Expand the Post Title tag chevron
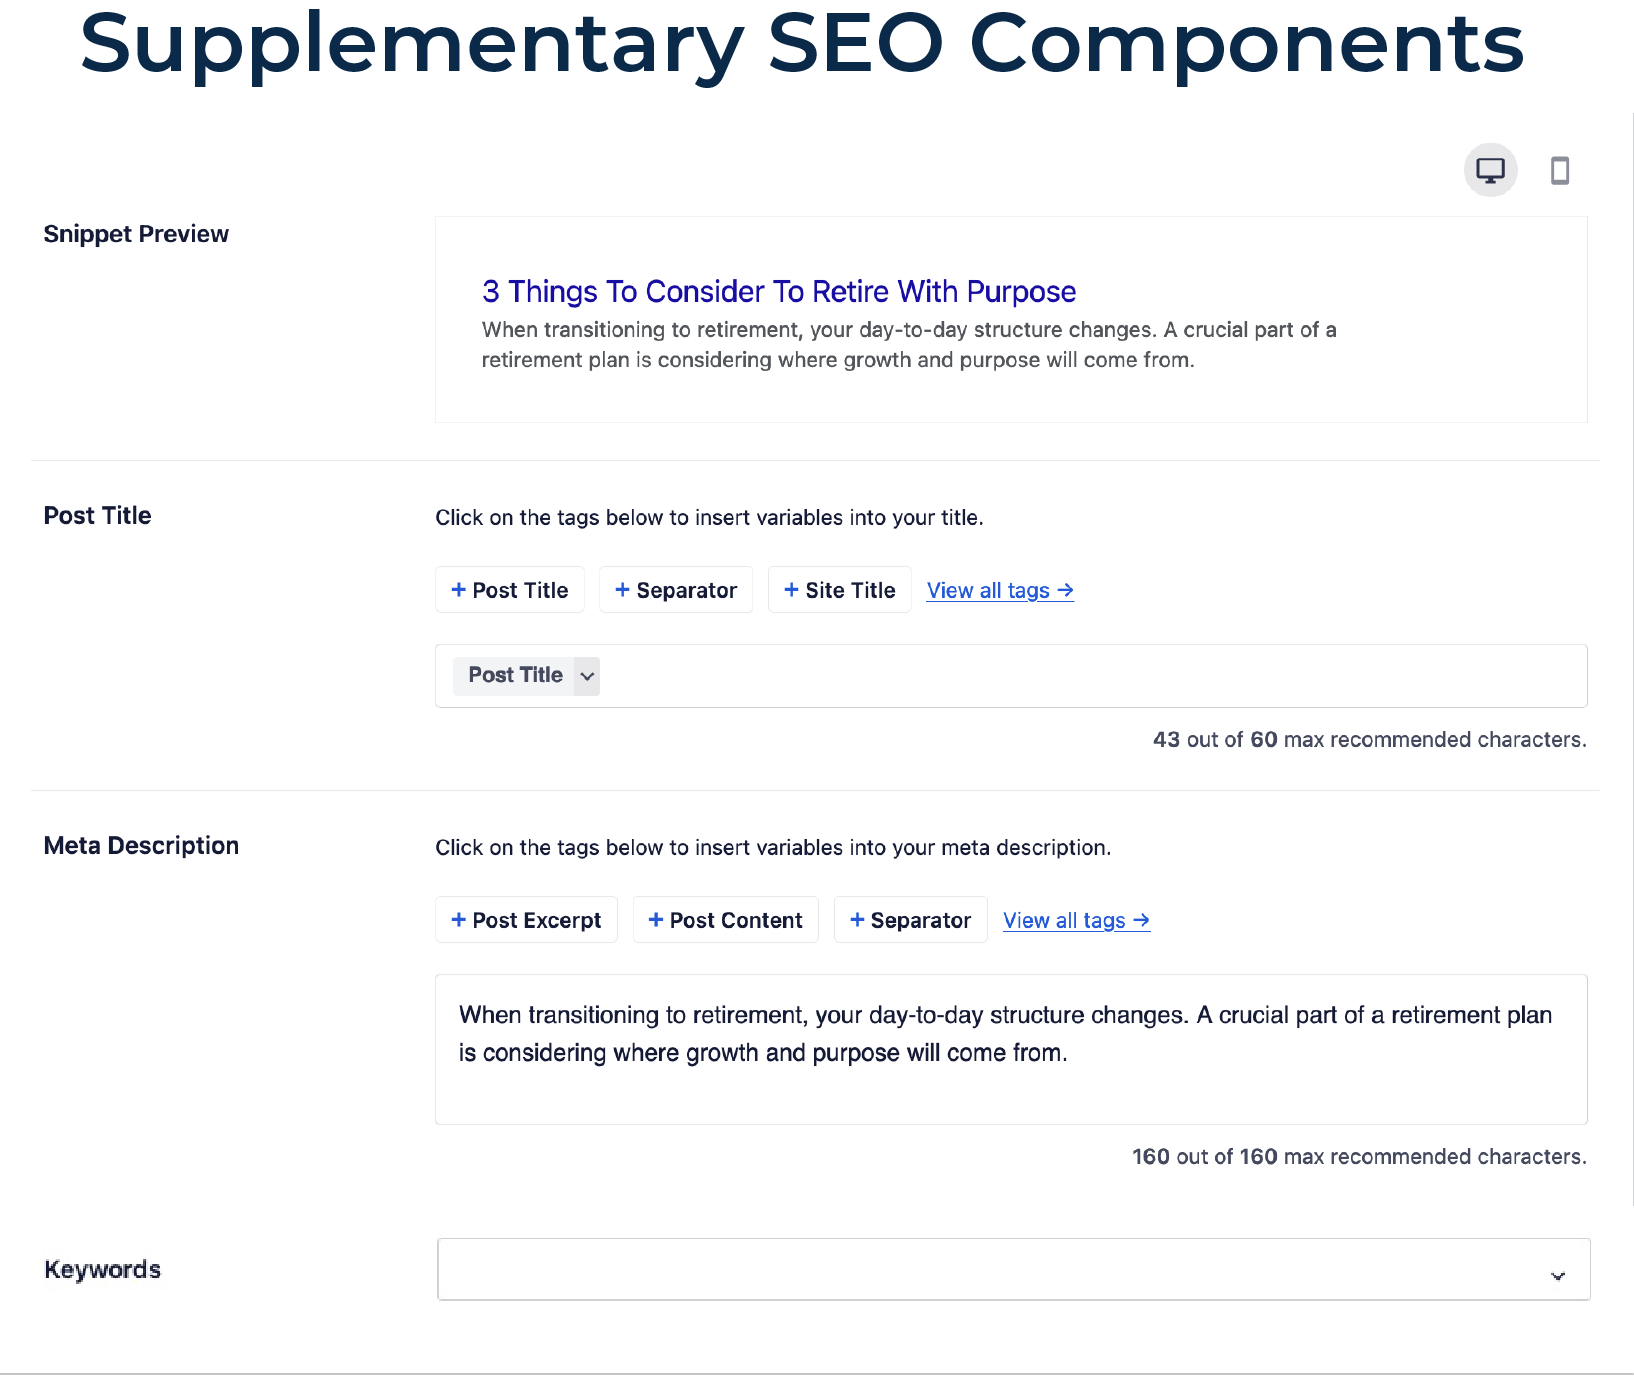The height and width of the screenshot is (1376, 1634). (x=588, y=676)
